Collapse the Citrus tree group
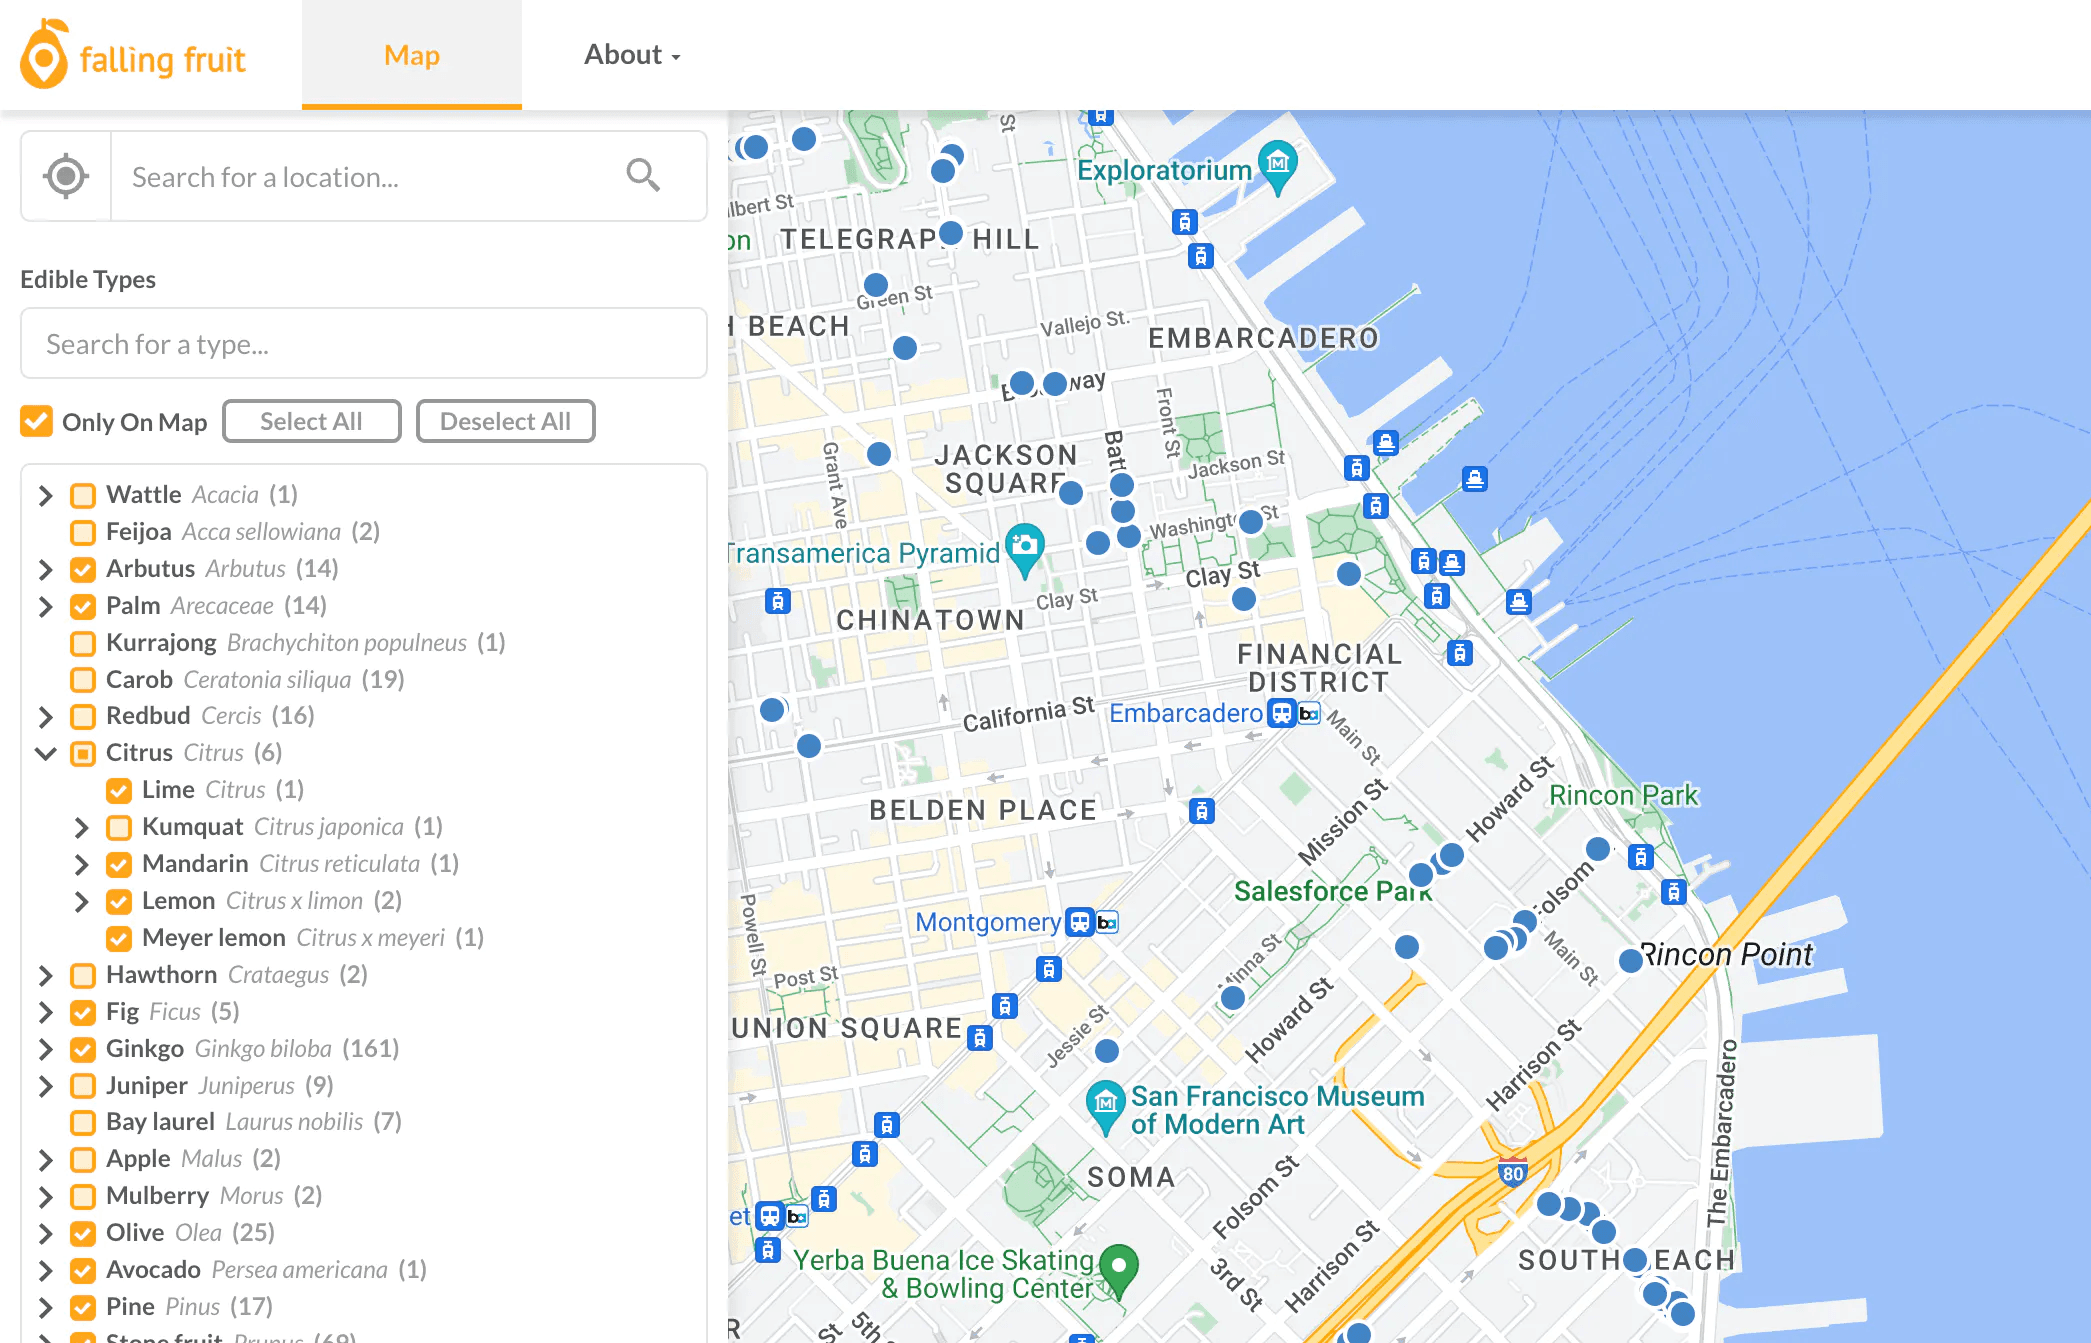 (x=45, y=753)
